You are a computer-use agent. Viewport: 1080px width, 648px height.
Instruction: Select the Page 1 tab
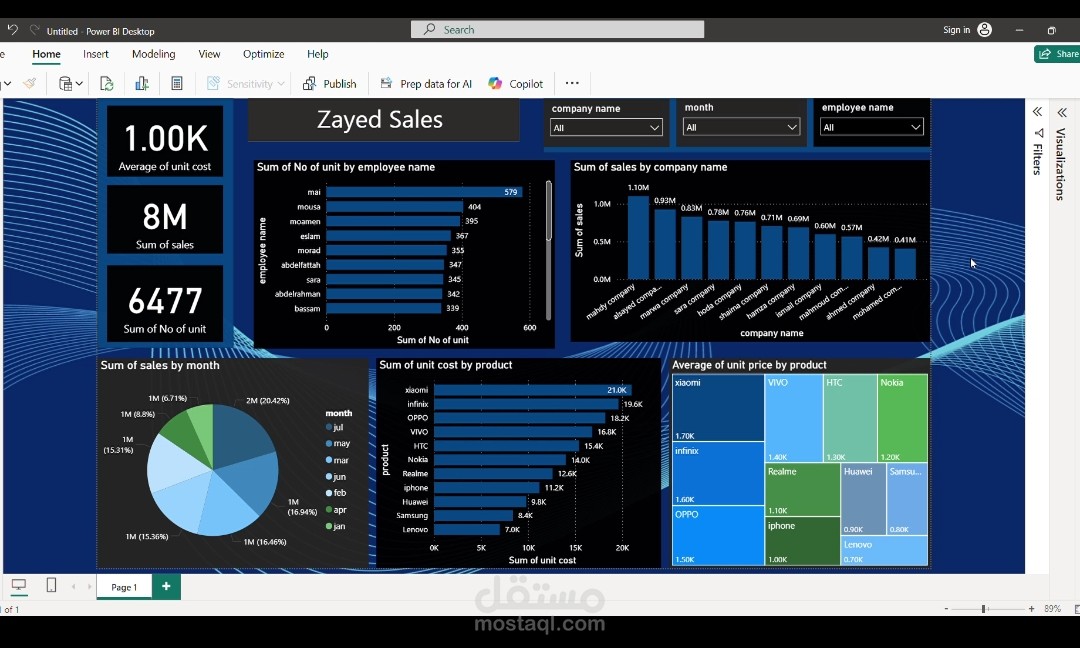point(124,587)
